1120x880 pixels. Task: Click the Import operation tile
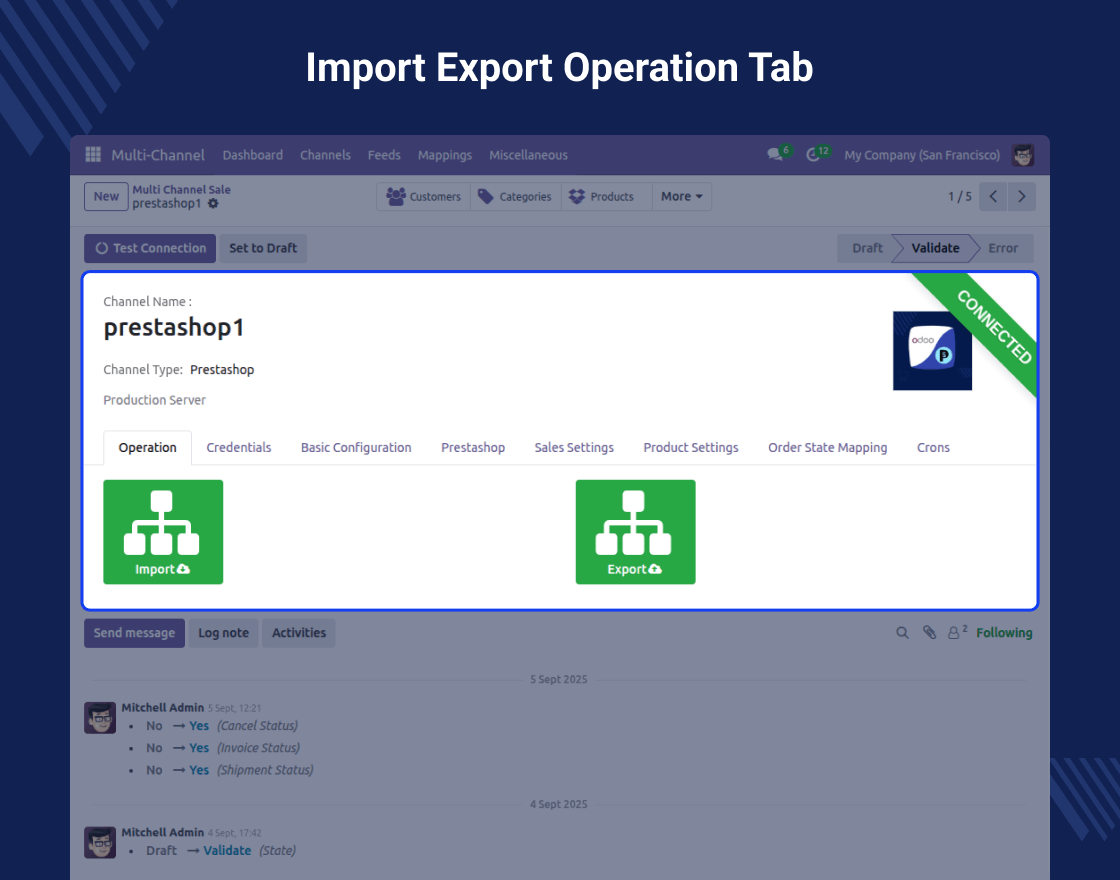(163, 532)
